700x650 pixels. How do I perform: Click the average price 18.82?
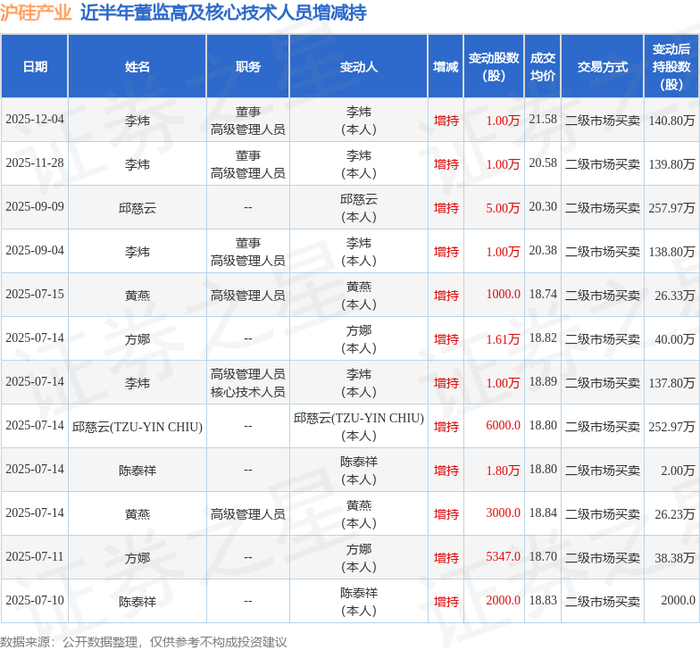[543, 338]
